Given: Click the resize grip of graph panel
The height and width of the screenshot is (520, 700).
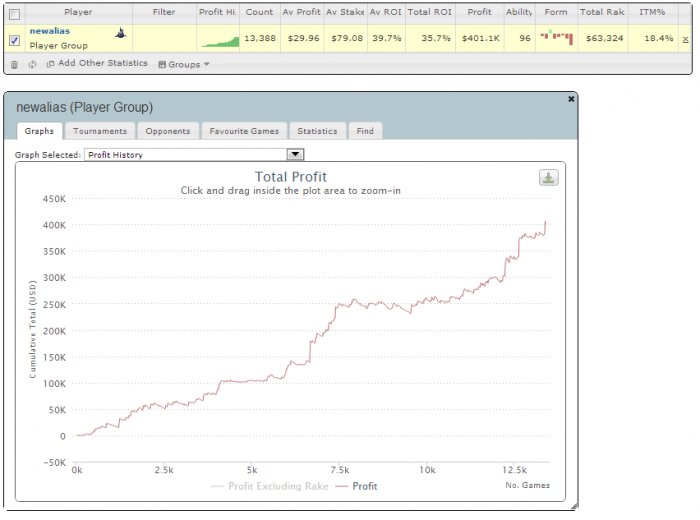Looking at the screenshot, I should [x=574, y=506].
